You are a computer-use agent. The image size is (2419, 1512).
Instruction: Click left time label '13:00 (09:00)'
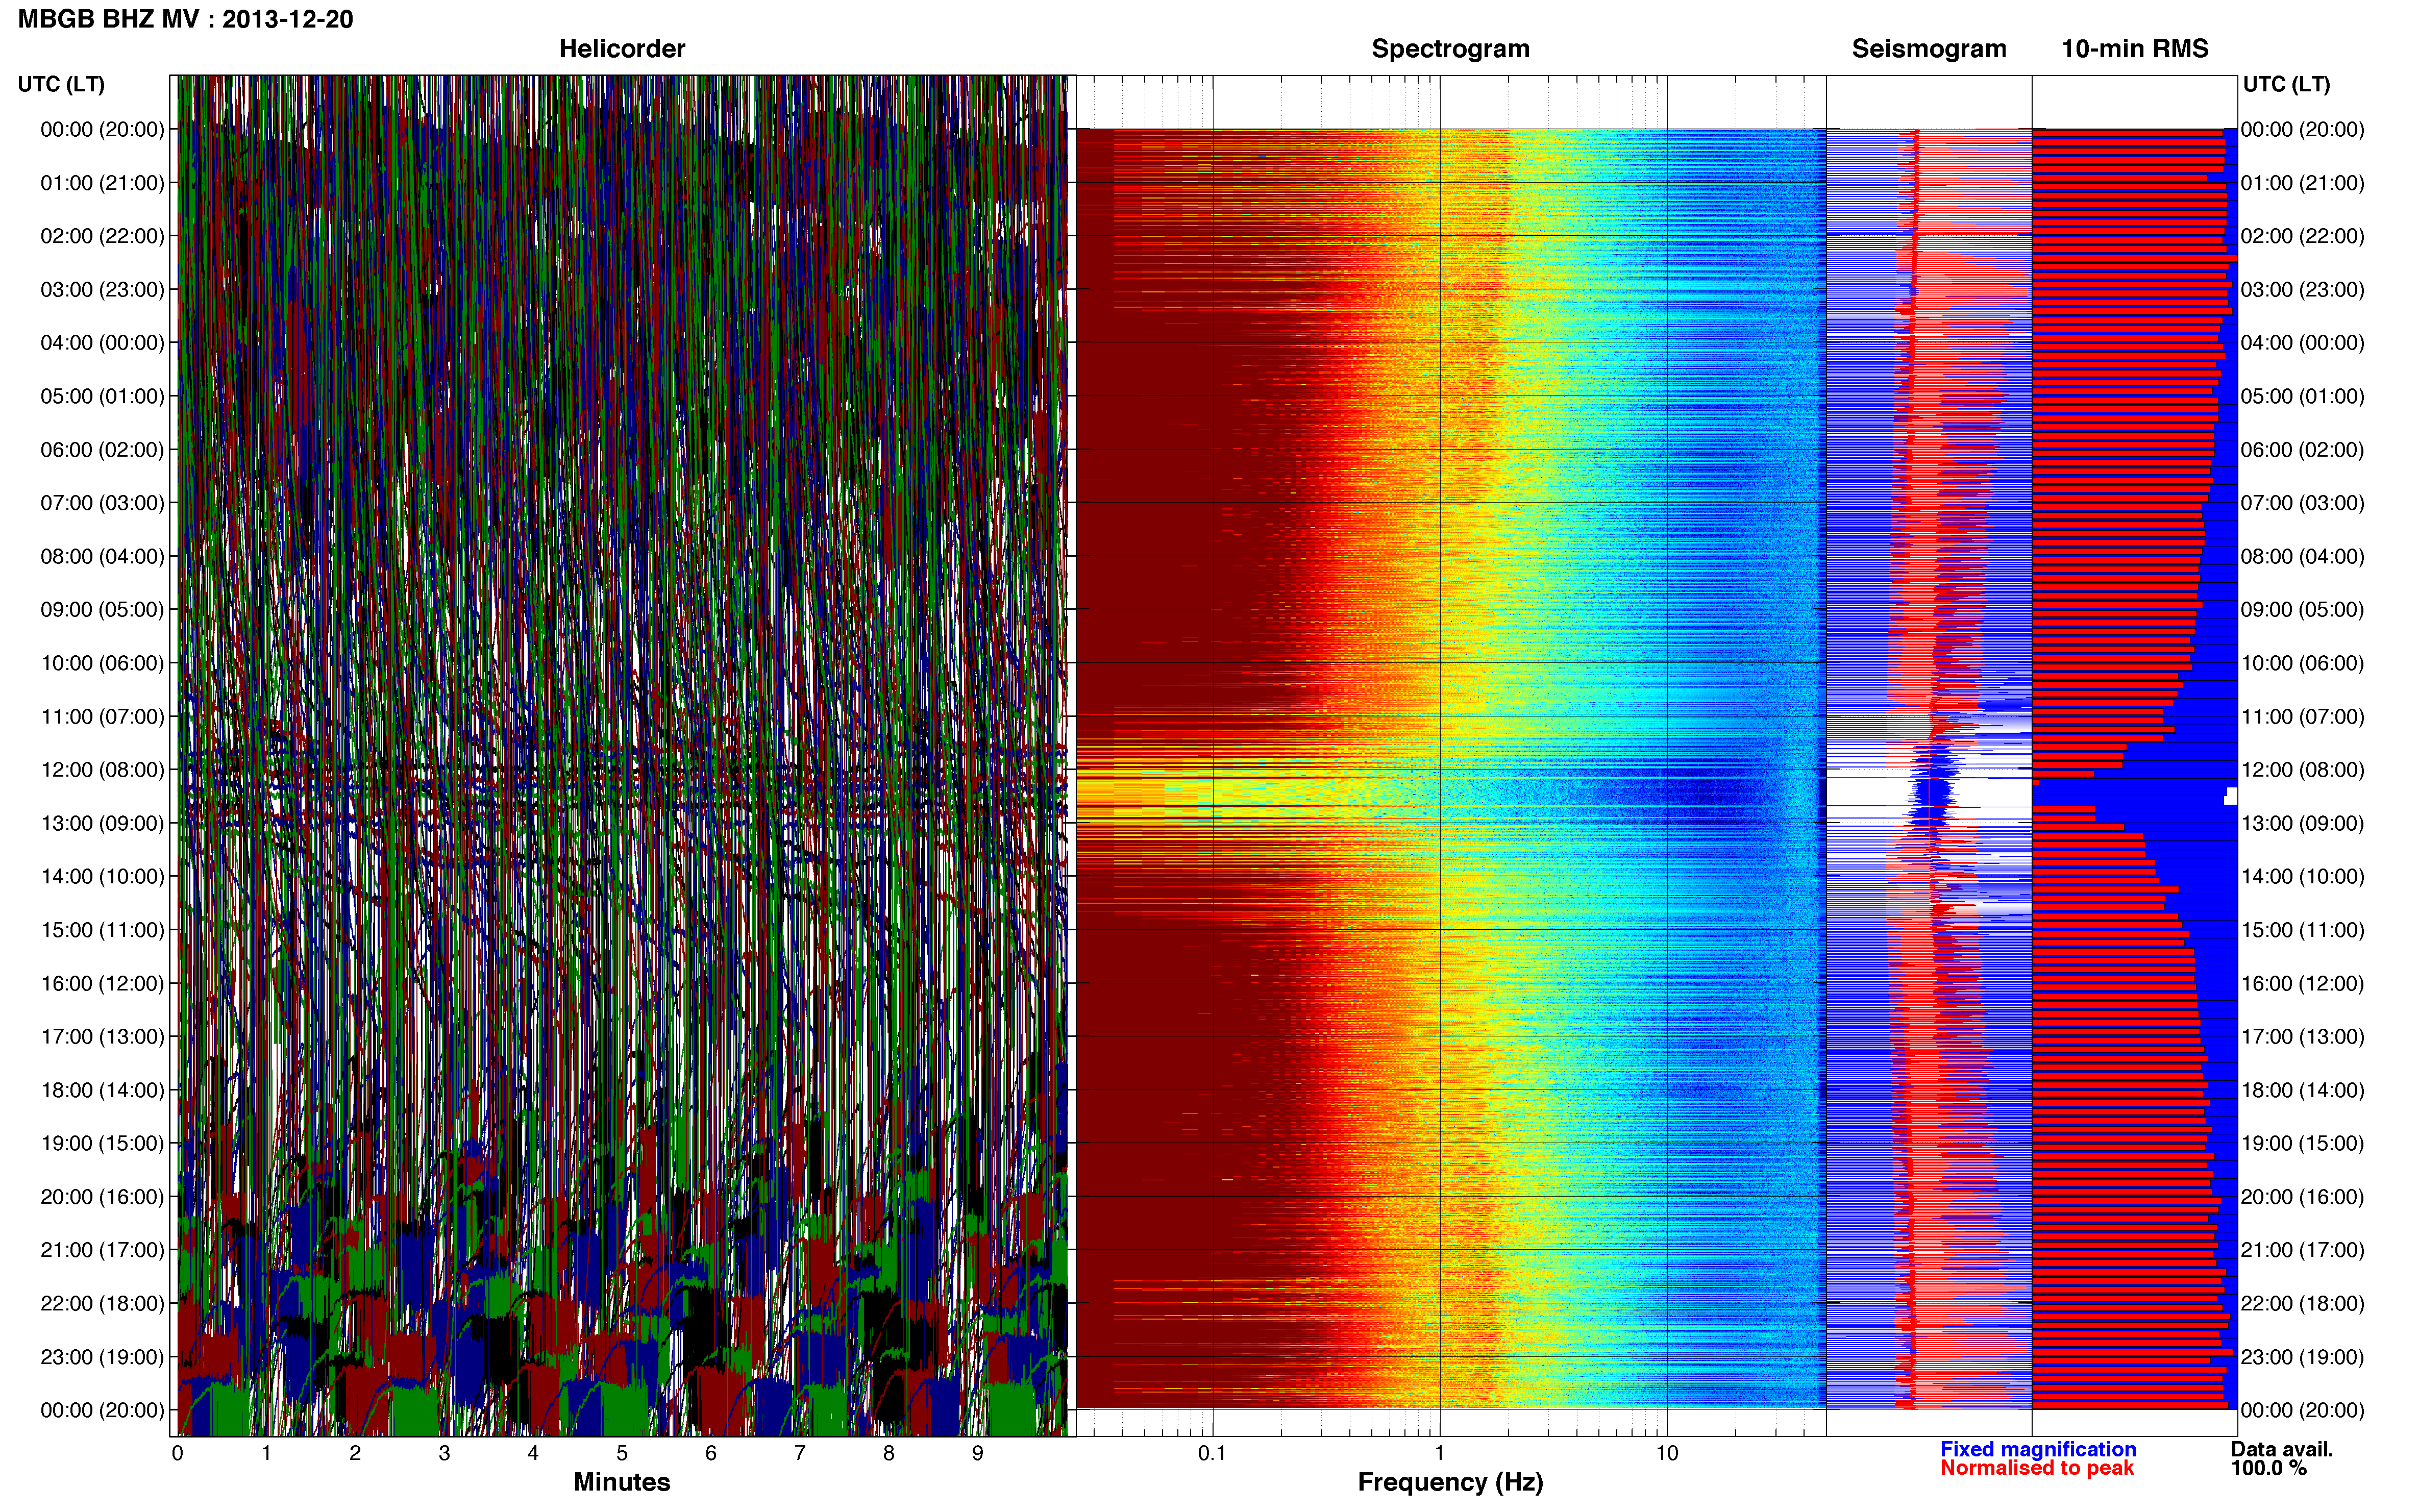(102, 823)
